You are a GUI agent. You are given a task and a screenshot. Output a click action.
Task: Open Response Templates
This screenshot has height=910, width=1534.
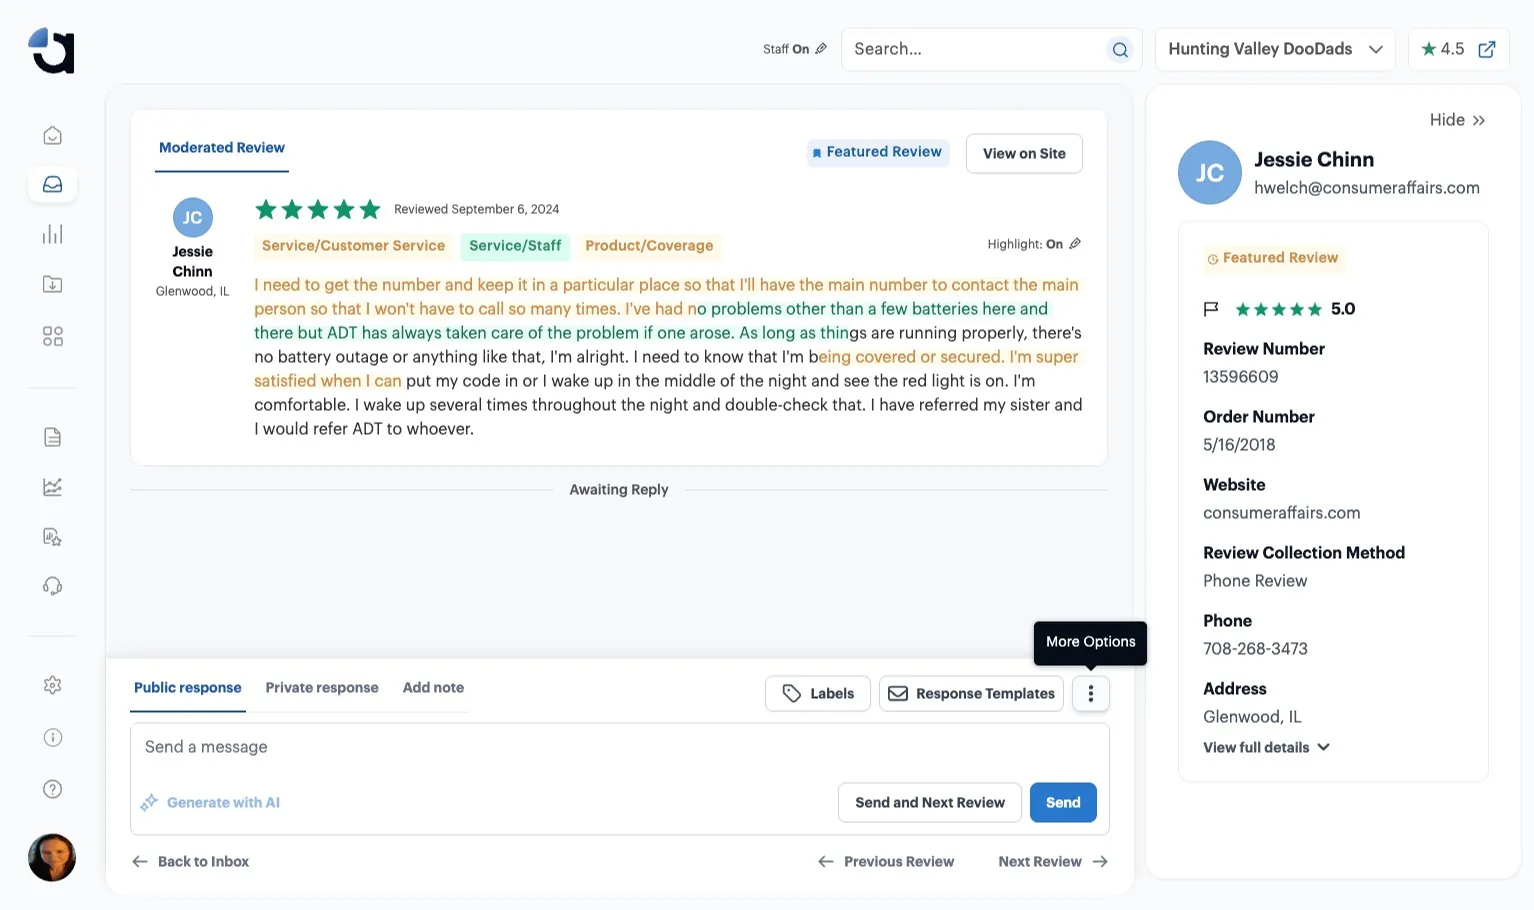pyautogui.click(x=971, y=693)
